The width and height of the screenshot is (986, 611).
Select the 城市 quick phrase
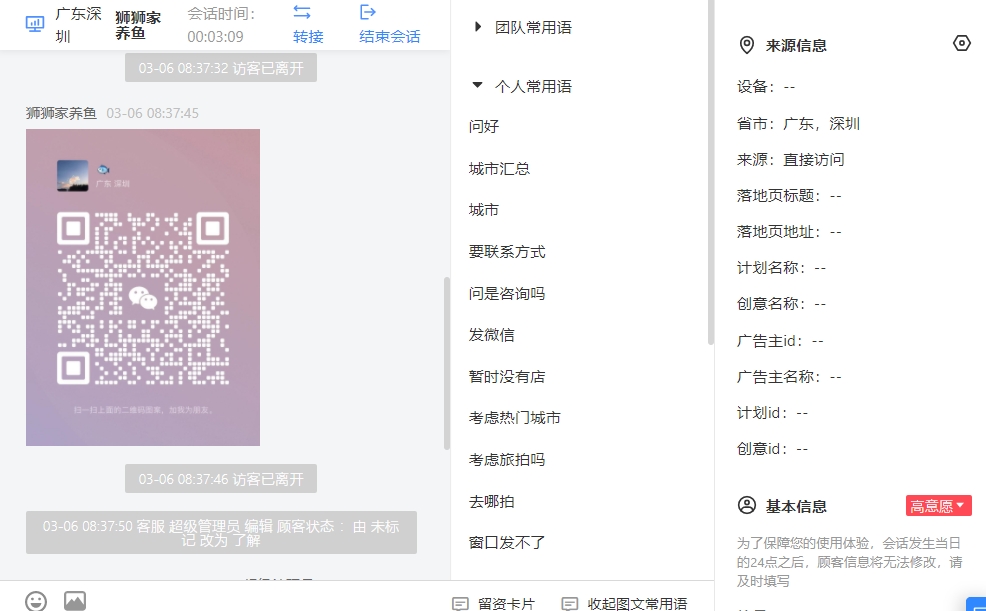(484, 210)
